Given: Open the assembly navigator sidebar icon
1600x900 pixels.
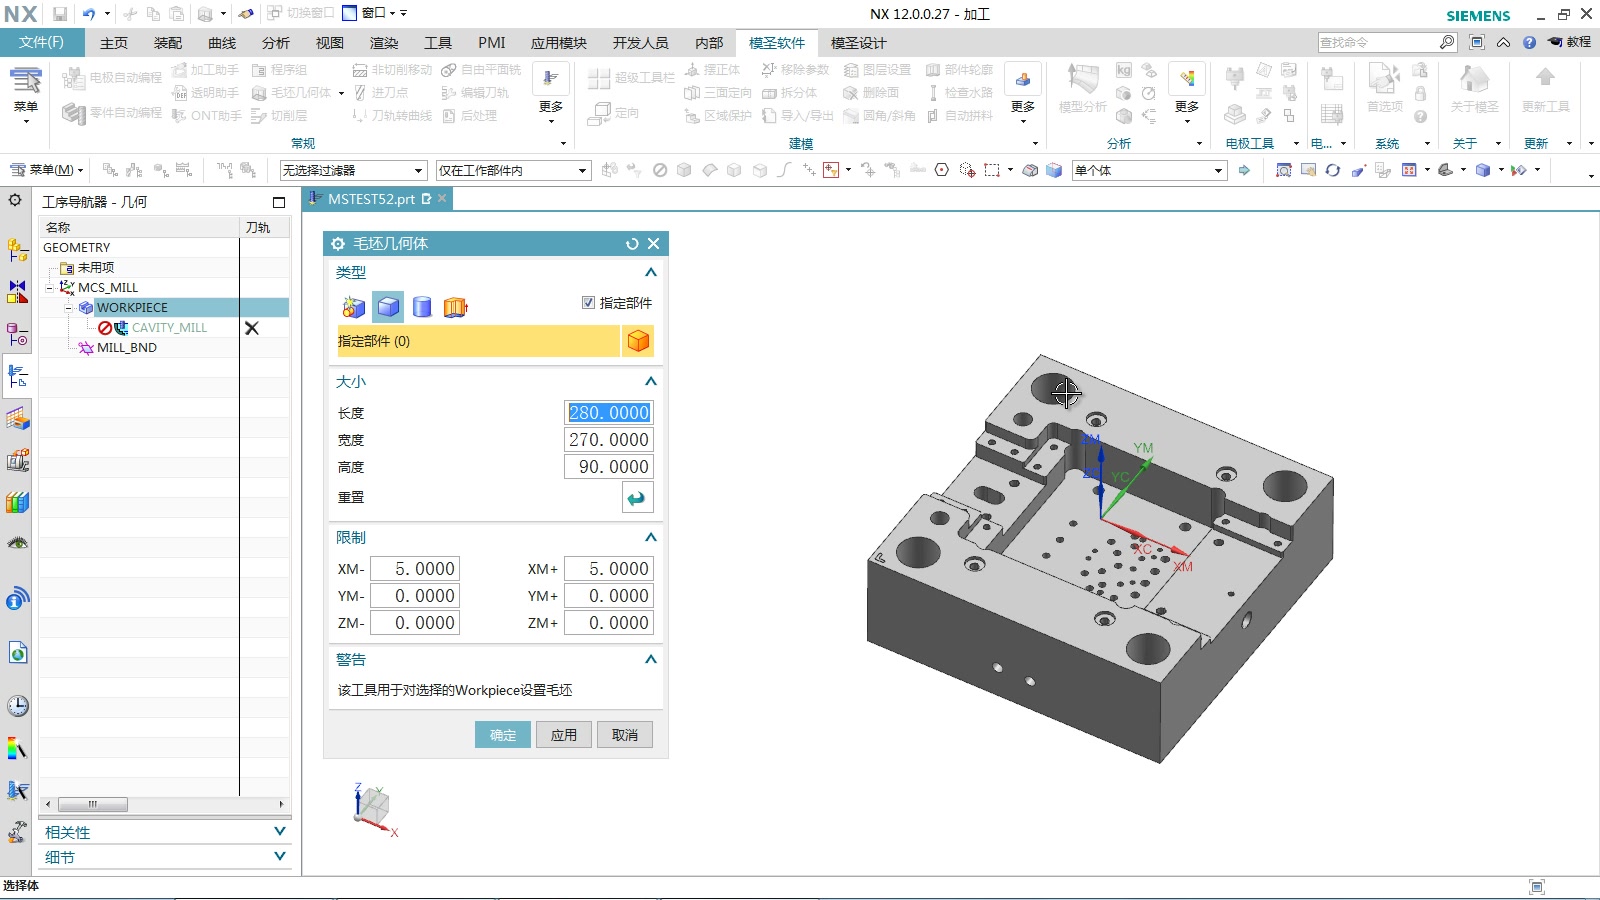Looking at the screenshot, I should pos(17,250).
